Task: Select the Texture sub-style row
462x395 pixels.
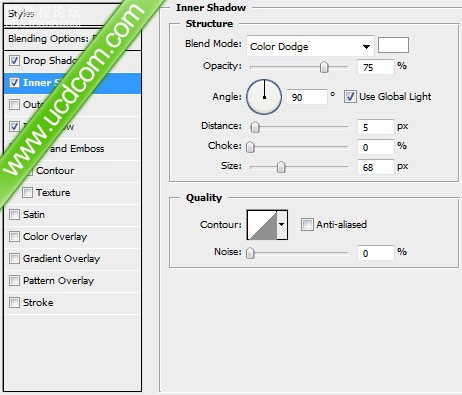Action: (73, 193)
